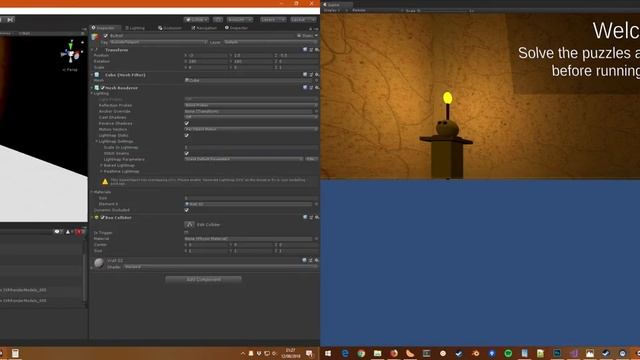
Task: Open the Mesh Filter help book icon
Action: click(x=305, y=75)
